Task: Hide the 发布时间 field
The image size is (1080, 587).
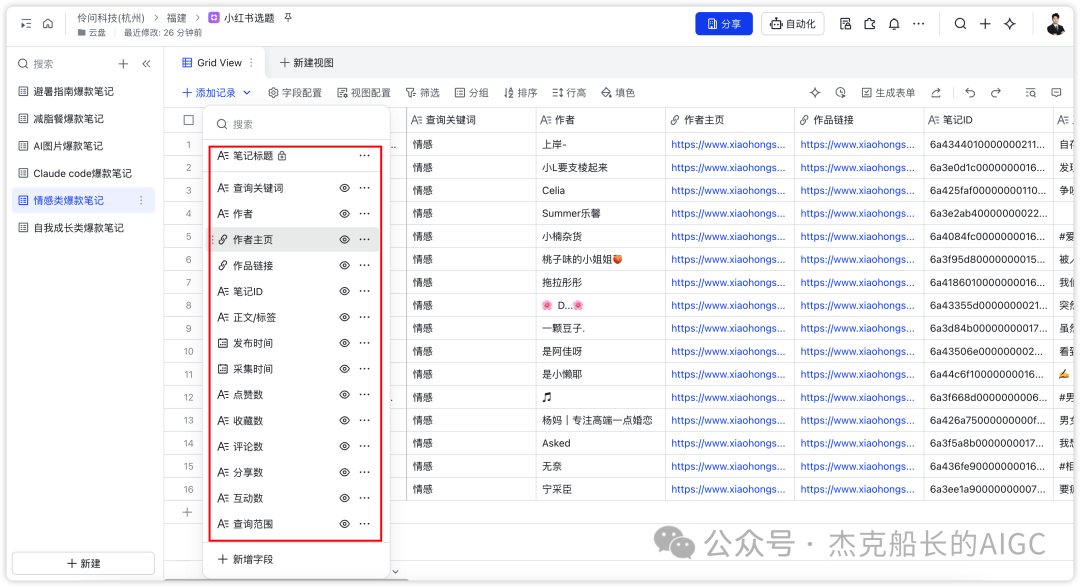Action: [x=344, y=343]
